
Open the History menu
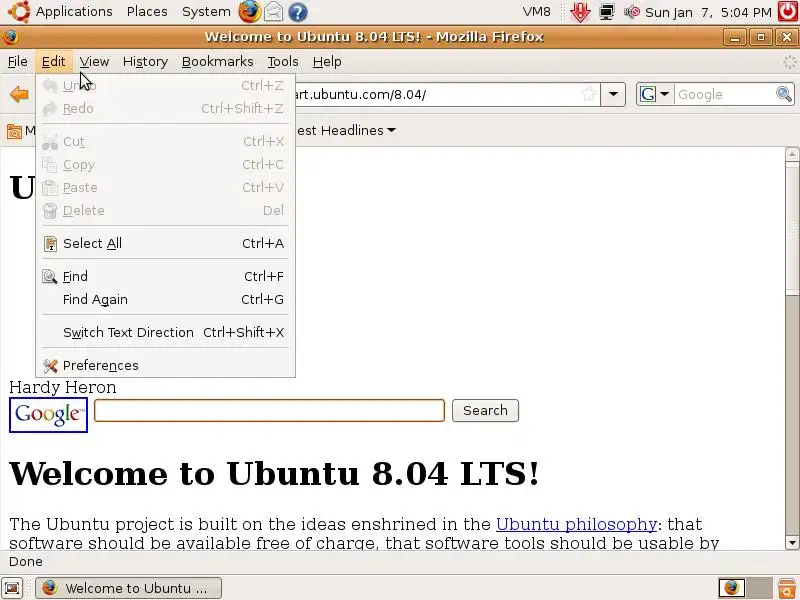click(145, 62)
